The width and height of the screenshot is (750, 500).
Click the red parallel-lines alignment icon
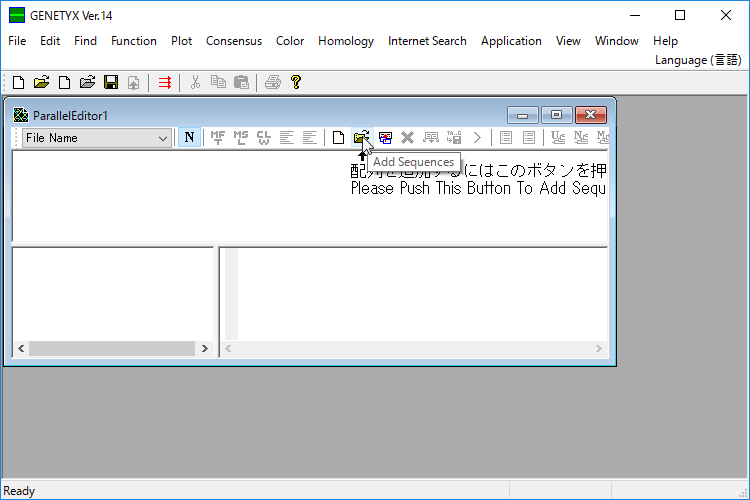(x=165, y=82)
